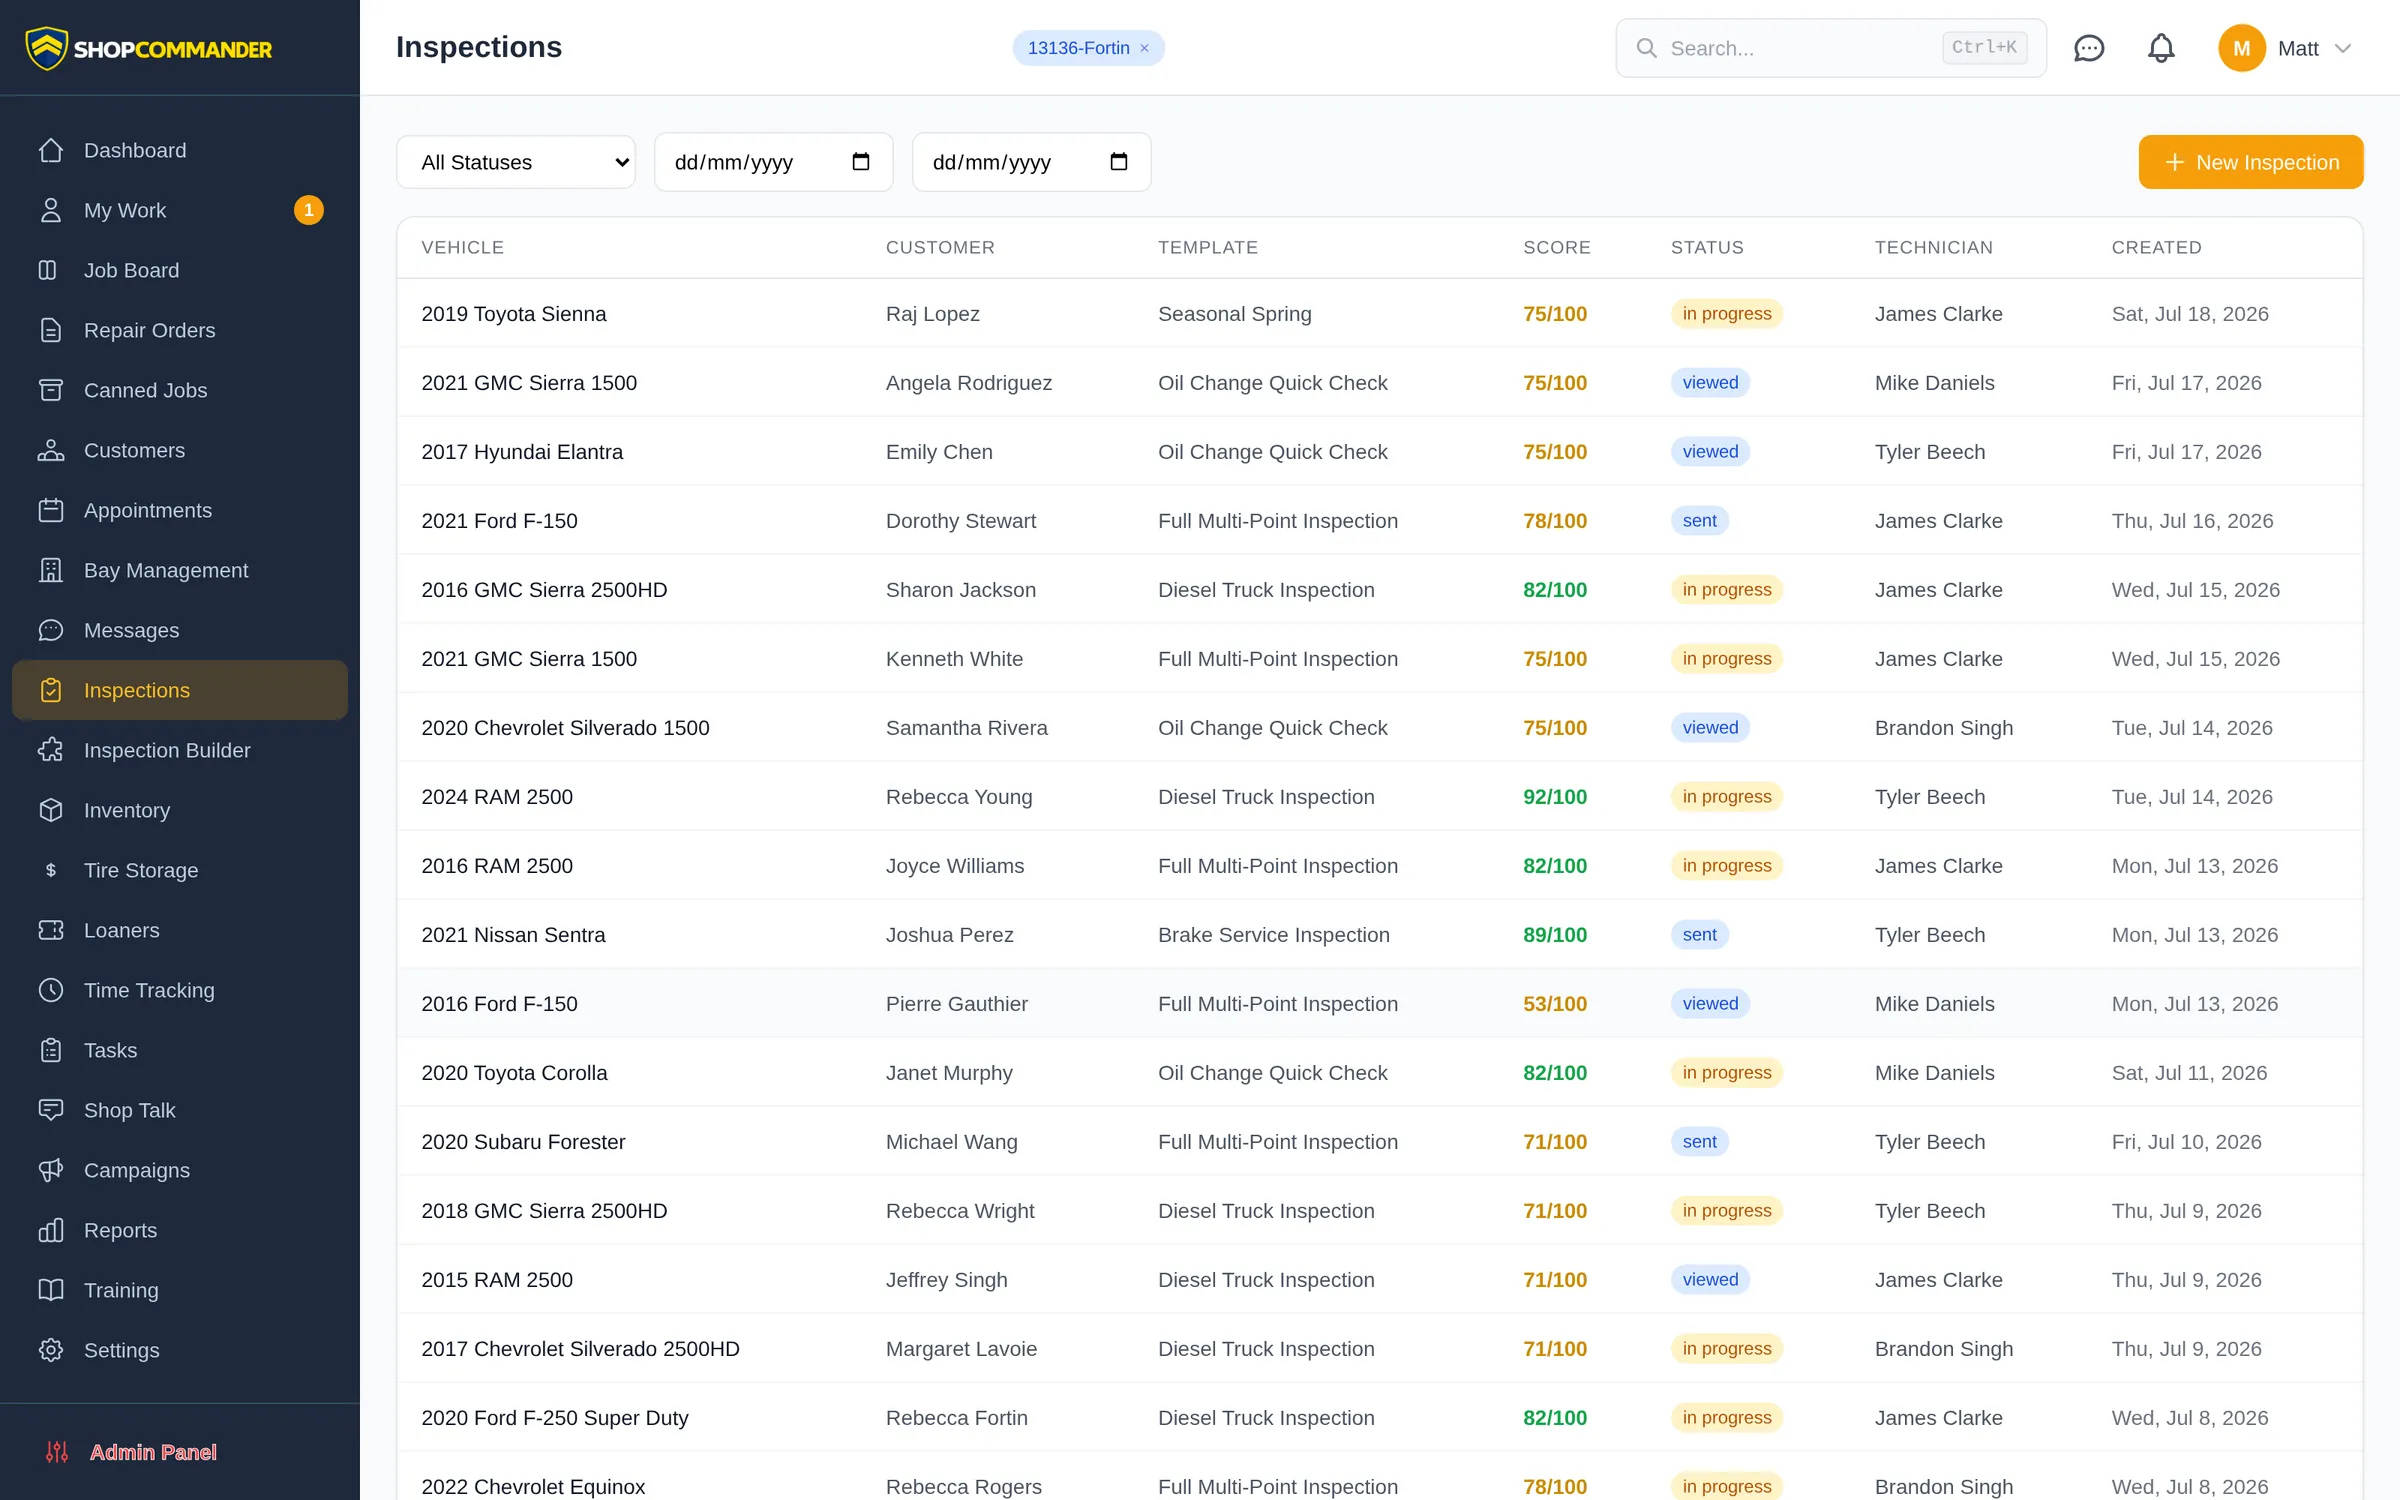Click the My Work person icon
The width and height of the screenshot is (2400, 1500).
51,210
